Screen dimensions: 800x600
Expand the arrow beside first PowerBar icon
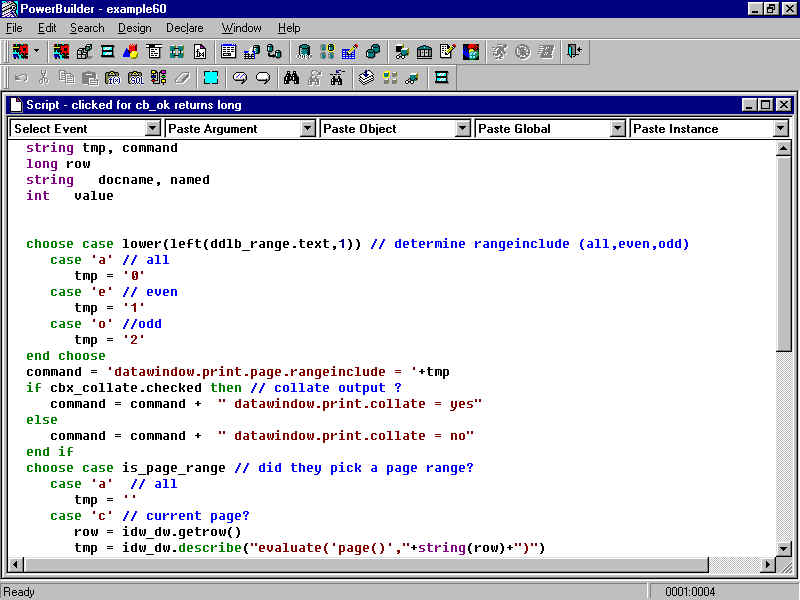37,52
